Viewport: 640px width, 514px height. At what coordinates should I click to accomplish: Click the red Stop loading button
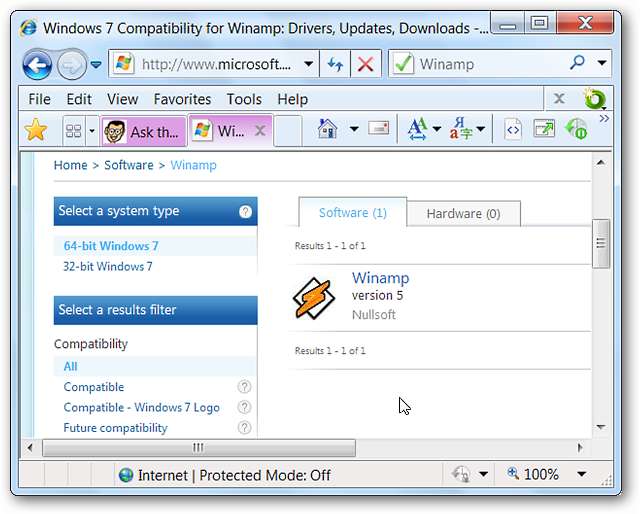point(365,64)
